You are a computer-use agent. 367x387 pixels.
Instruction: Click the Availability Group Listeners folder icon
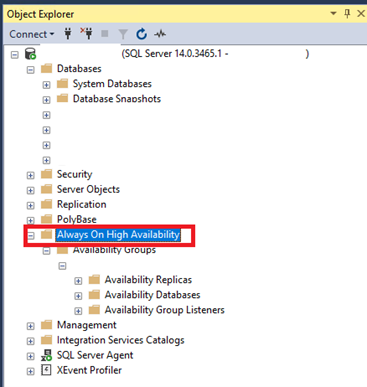(x=94, y=310)
